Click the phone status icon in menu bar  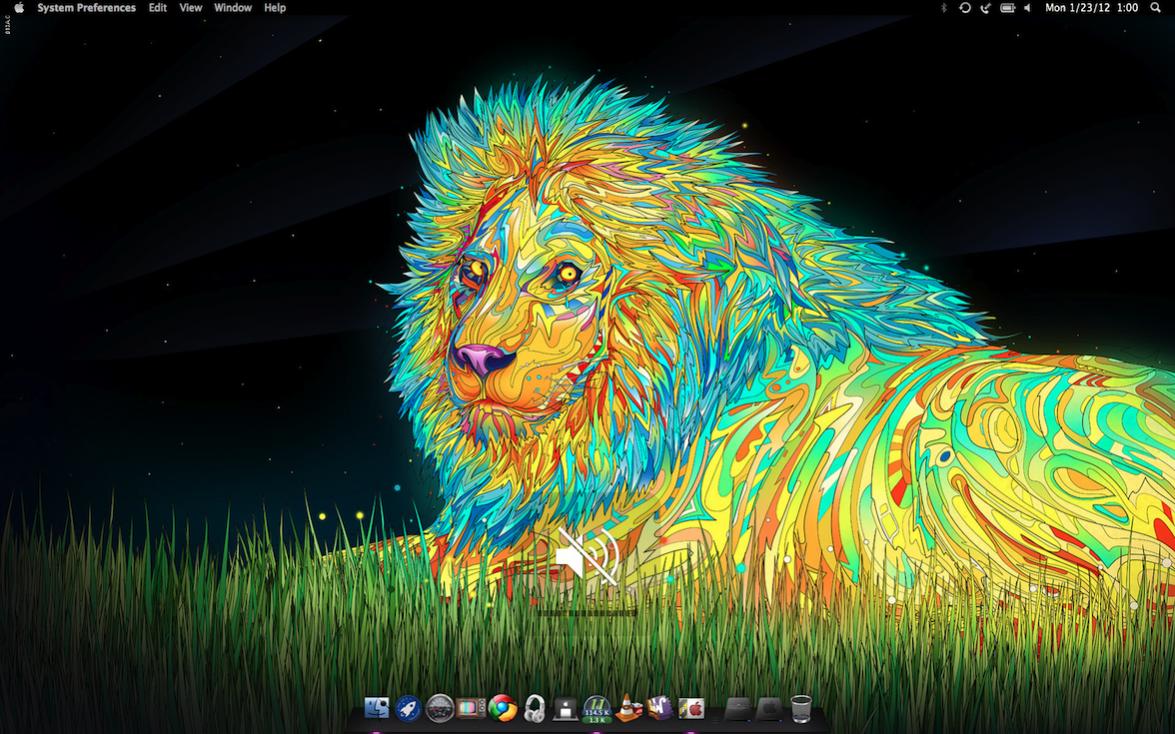985,7
